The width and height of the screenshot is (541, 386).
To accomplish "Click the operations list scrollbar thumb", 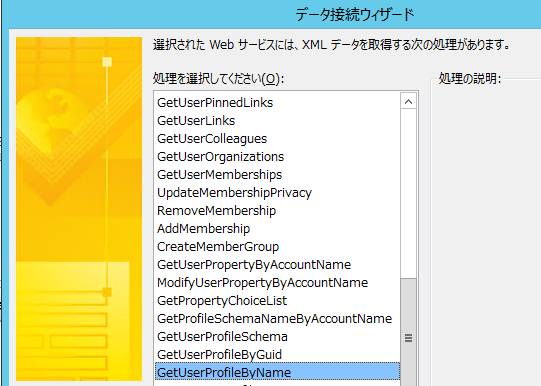I will 408,332.
